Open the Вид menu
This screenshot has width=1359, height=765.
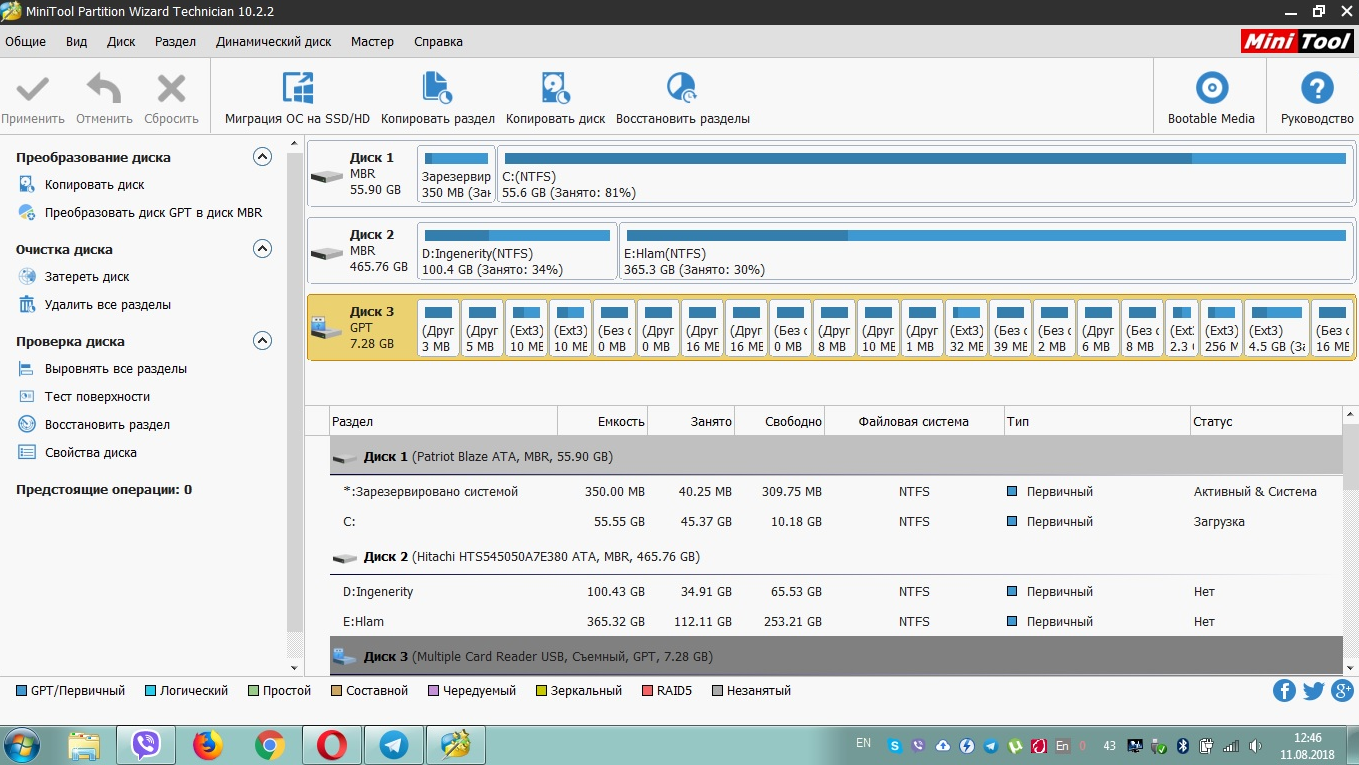tap(76, 42)
